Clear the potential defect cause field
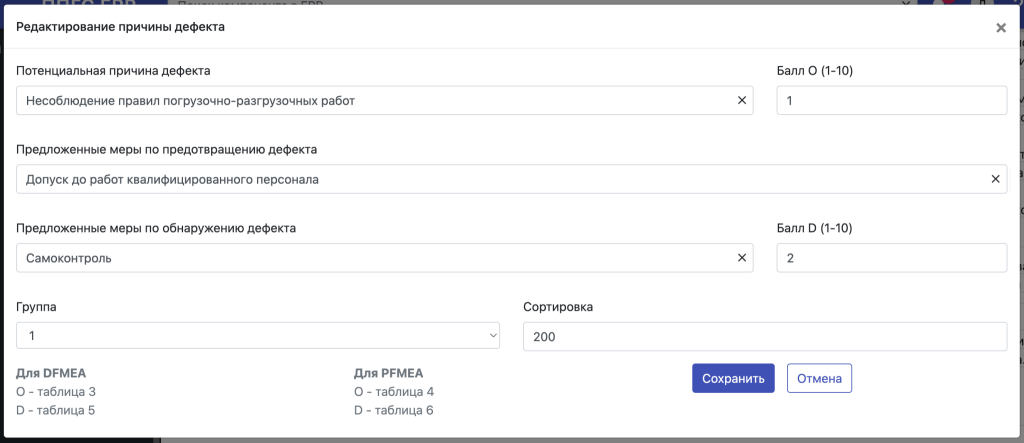Screen dimensions: 1024x443 point(742,101)
